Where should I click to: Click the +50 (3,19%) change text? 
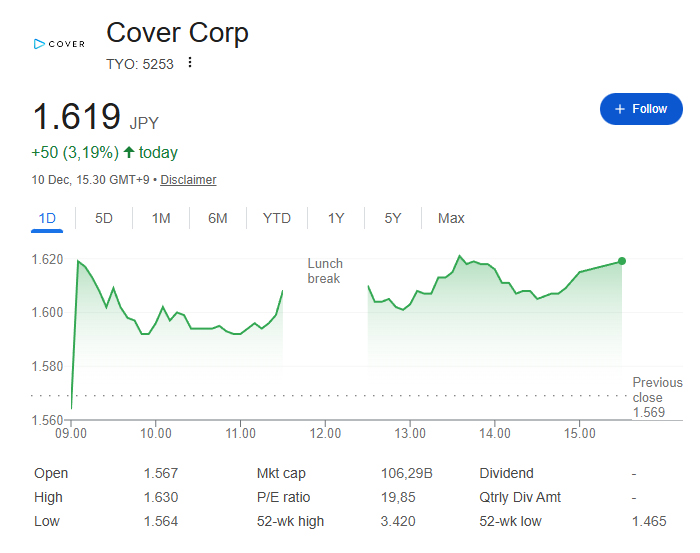(75, 153)
